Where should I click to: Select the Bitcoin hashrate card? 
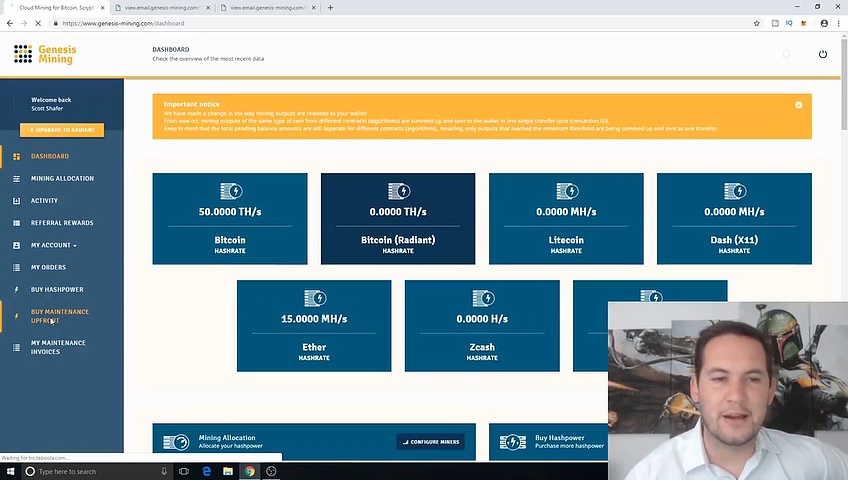click(x=230, y=219)
